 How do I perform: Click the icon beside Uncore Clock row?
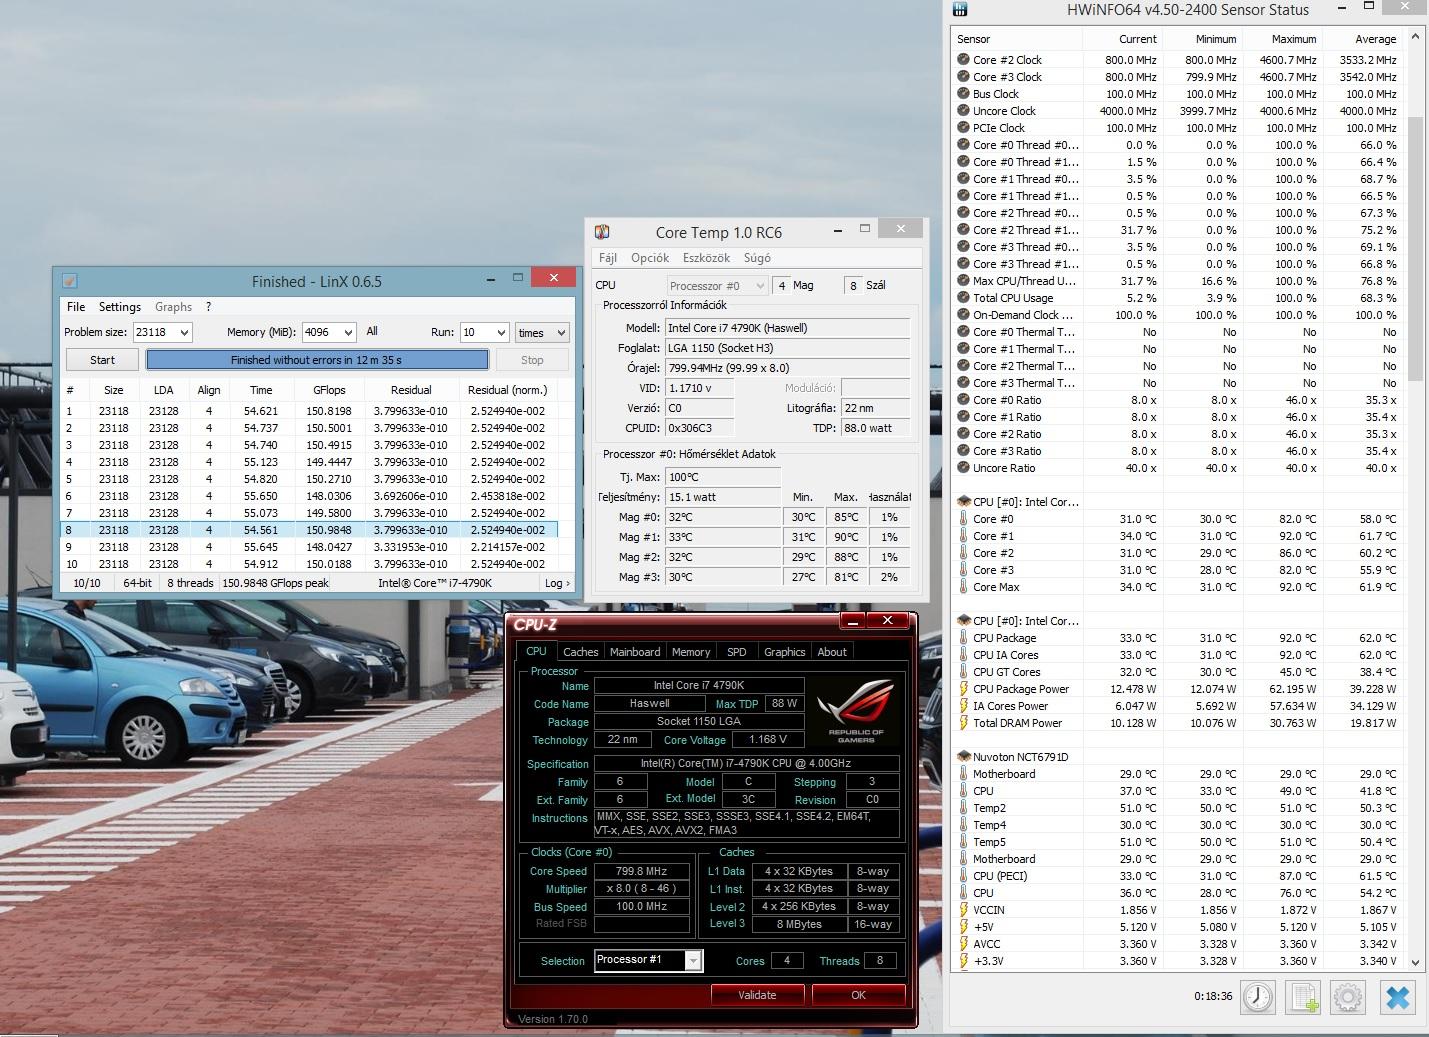964,111
